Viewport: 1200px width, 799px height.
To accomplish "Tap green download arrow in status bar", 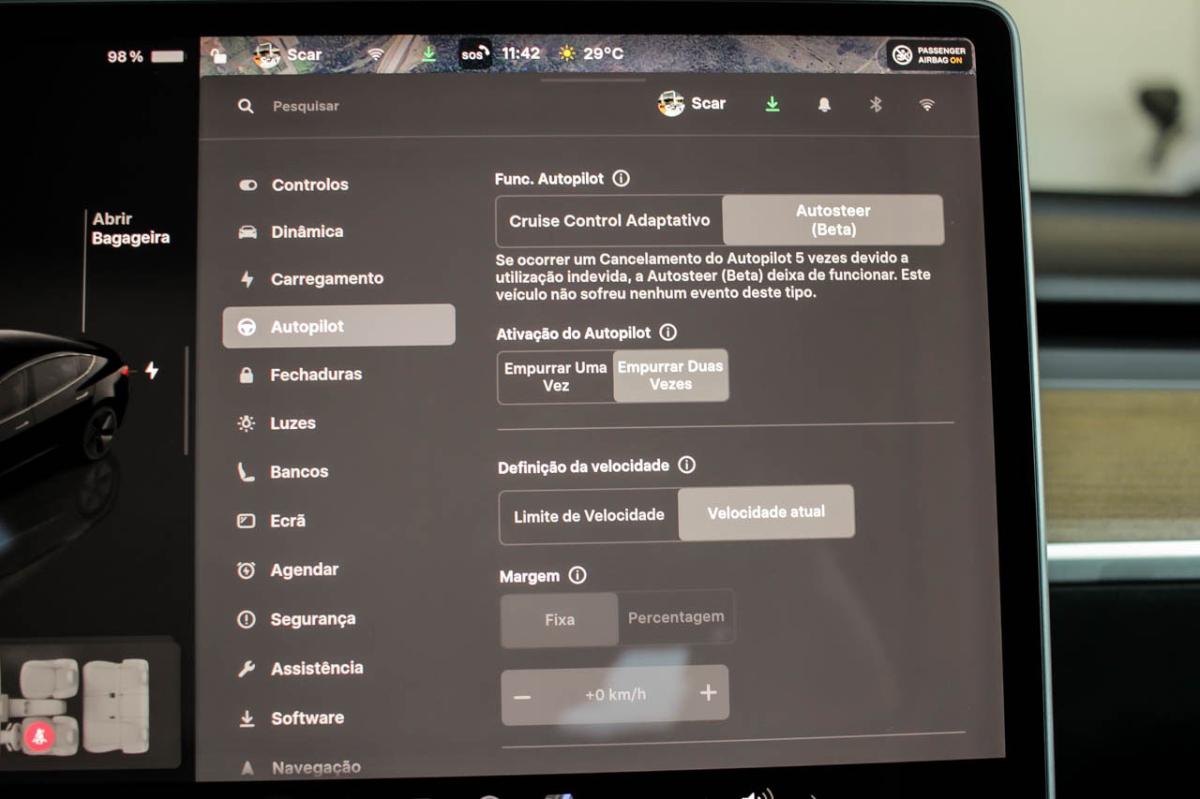I will 429,54.
